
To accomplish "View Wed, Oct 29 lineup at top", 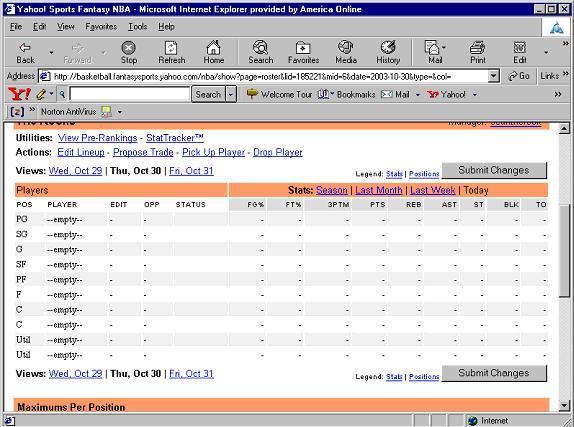I will pos(75,171).
